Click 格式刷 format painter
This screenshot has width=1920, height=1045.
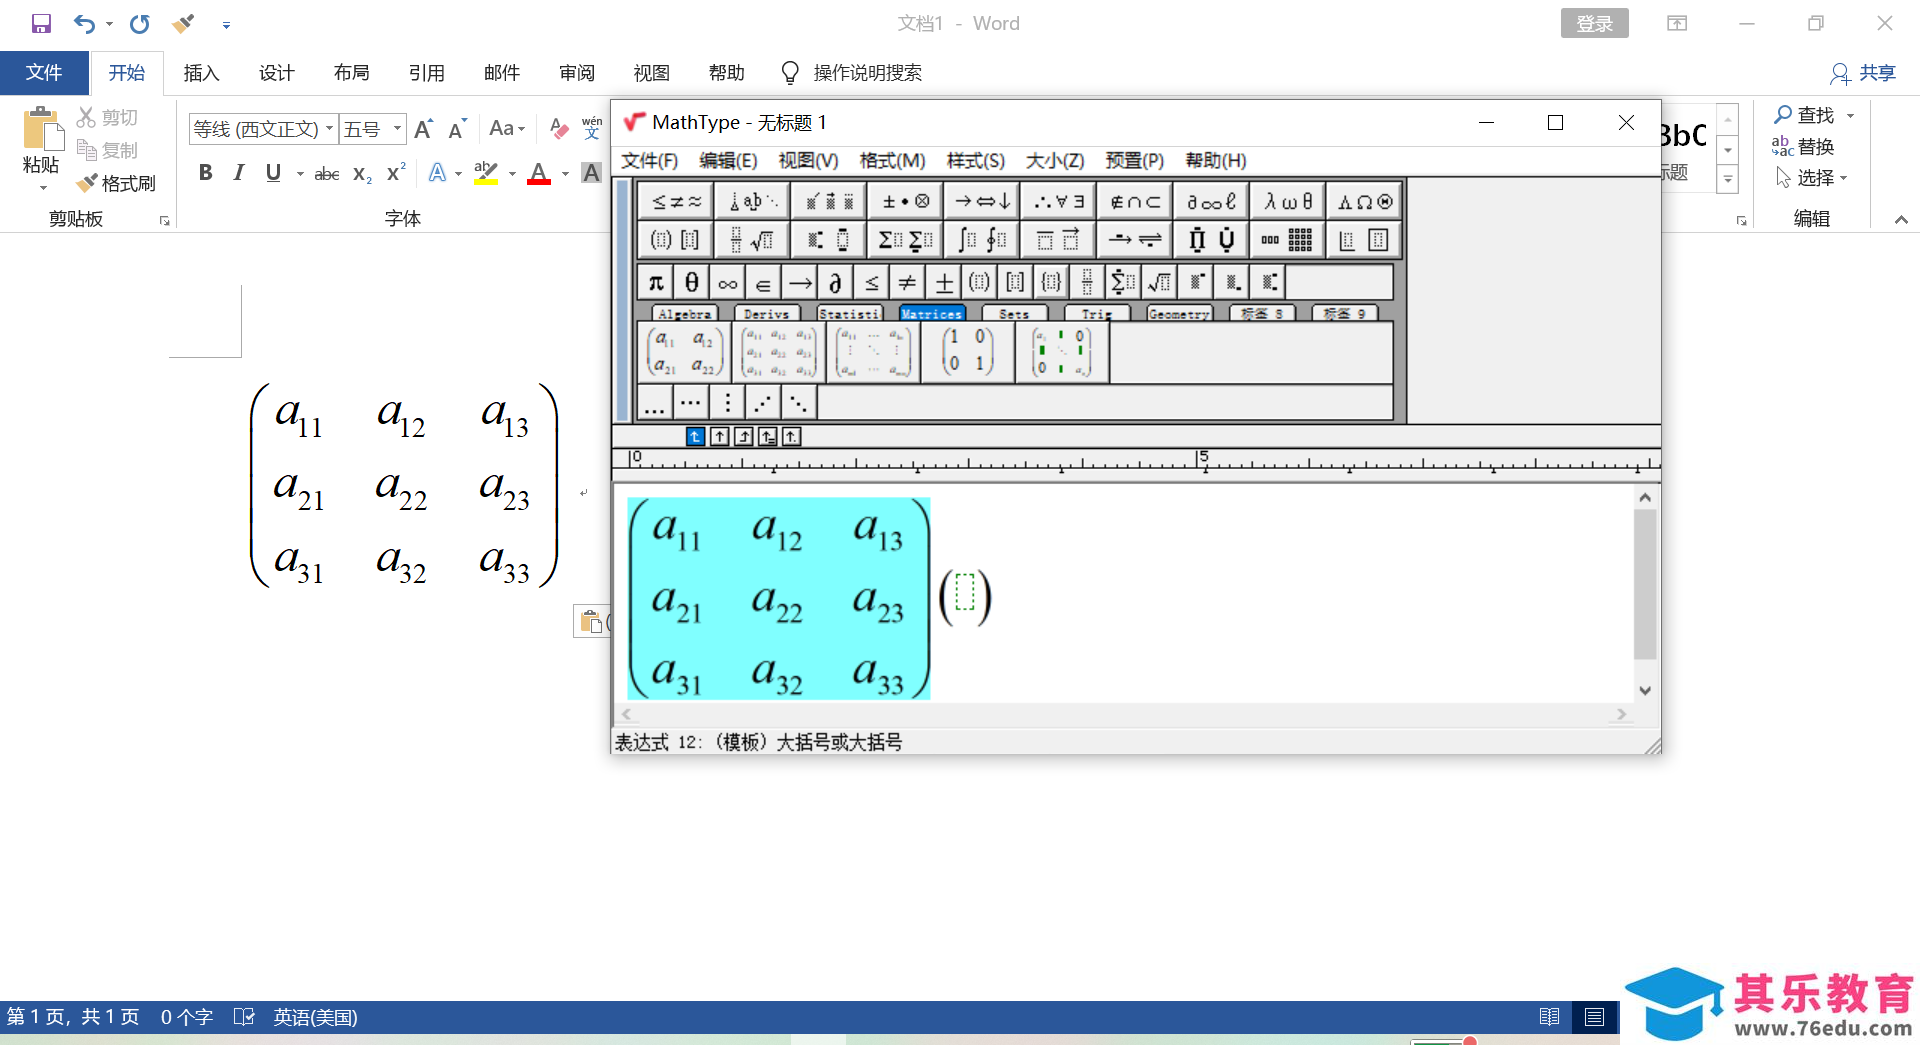point(118,183)
